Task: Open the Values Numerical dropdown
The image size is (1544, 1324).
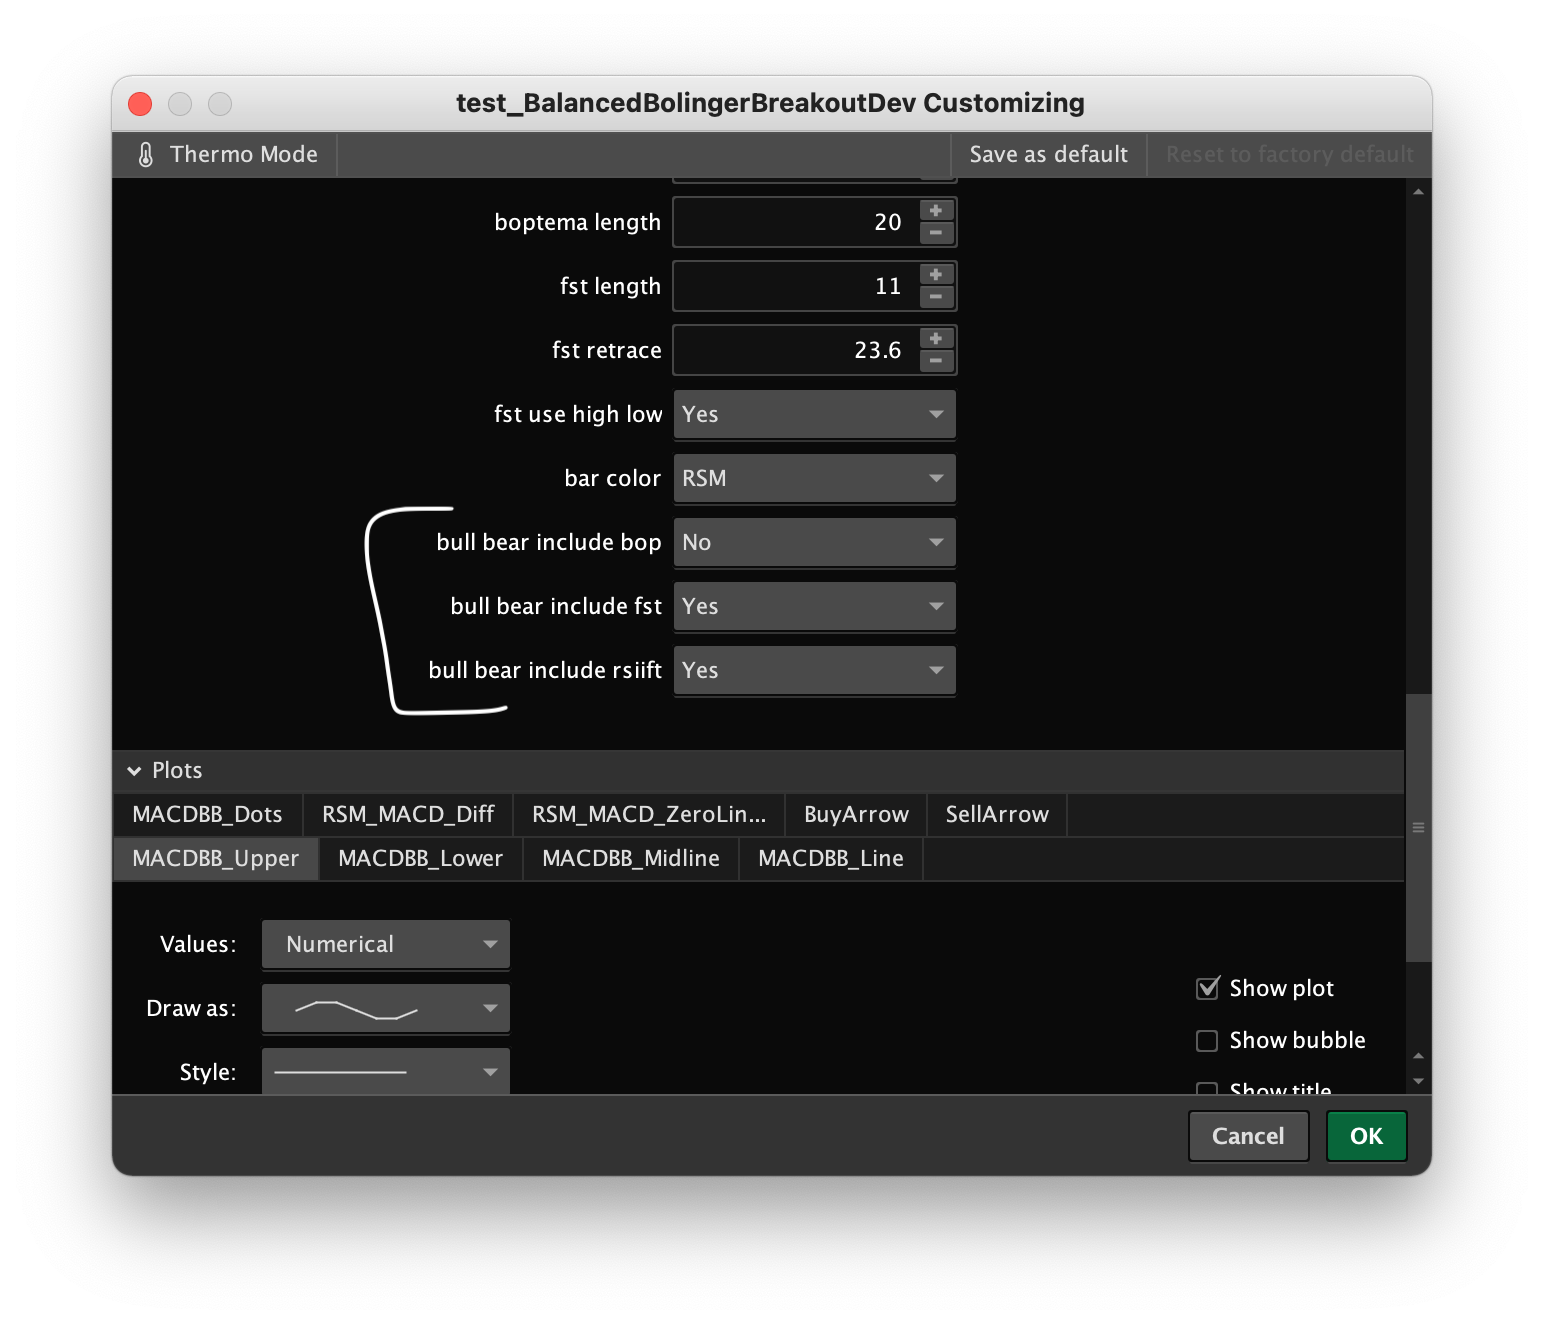Action: 386,944
